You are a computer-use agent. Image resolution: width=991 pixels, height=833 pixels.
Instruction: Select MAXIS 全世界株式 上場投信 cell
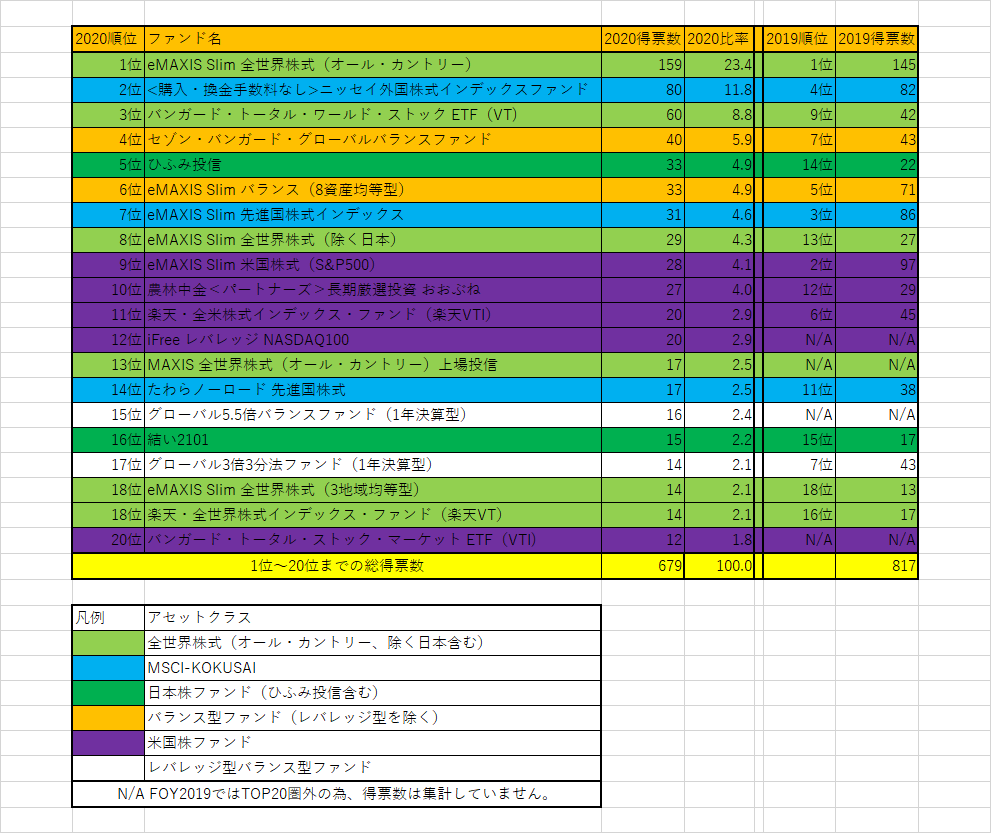(x=373, y=365)
